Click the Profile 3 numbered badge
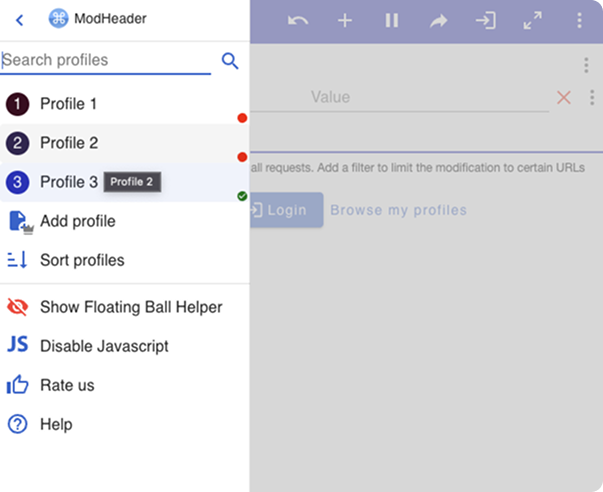This screenshot has height=492, width=603. (x=17, y=182)
